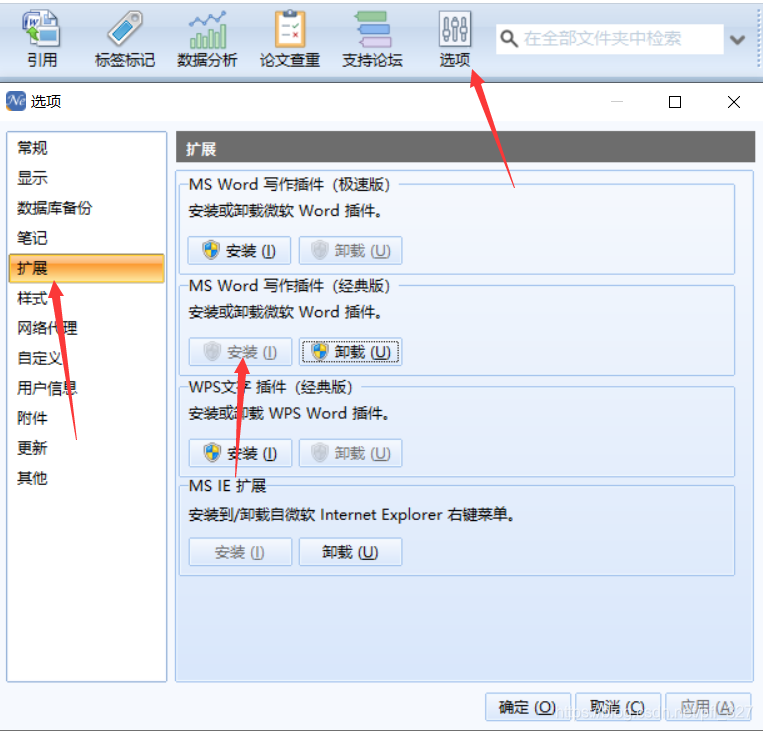Open the 自定义 settings page
This screenshot has height=731, width=763.
click(x=87, y=358)
